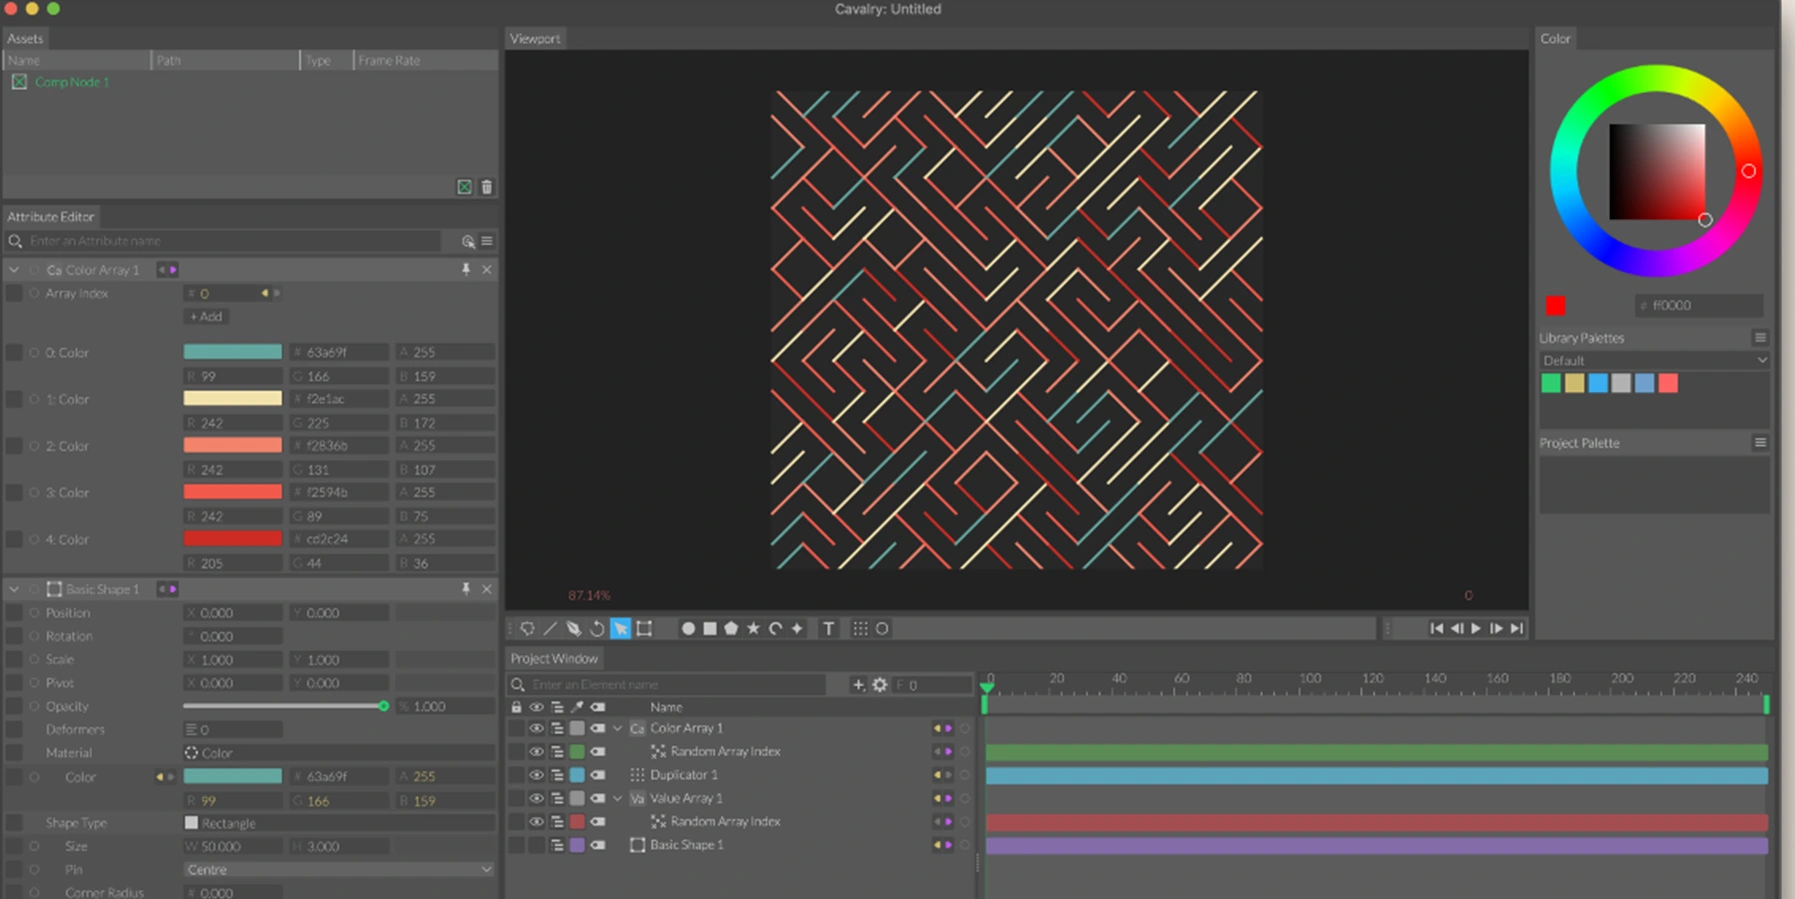Open the Project Window tab

pyautogui.click(x=554, y=659)
